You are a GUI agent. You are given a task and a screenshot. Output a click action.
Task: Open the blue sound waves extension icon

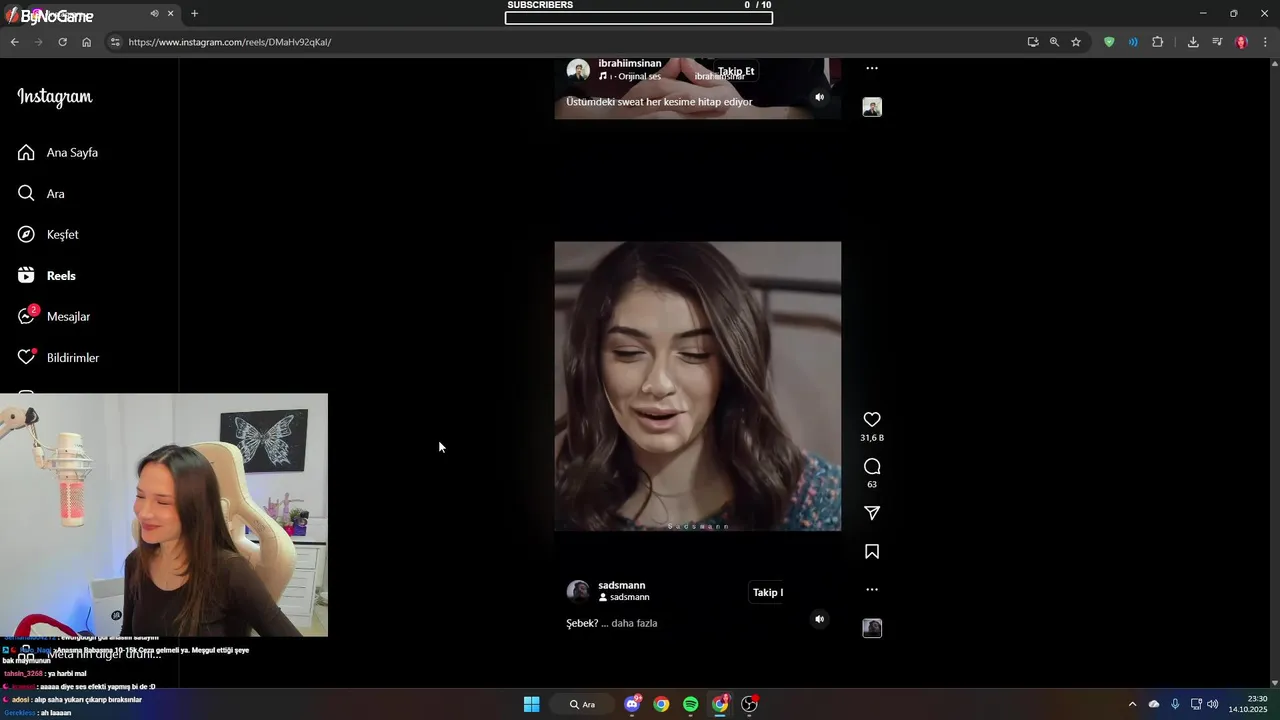point(1133,42)
